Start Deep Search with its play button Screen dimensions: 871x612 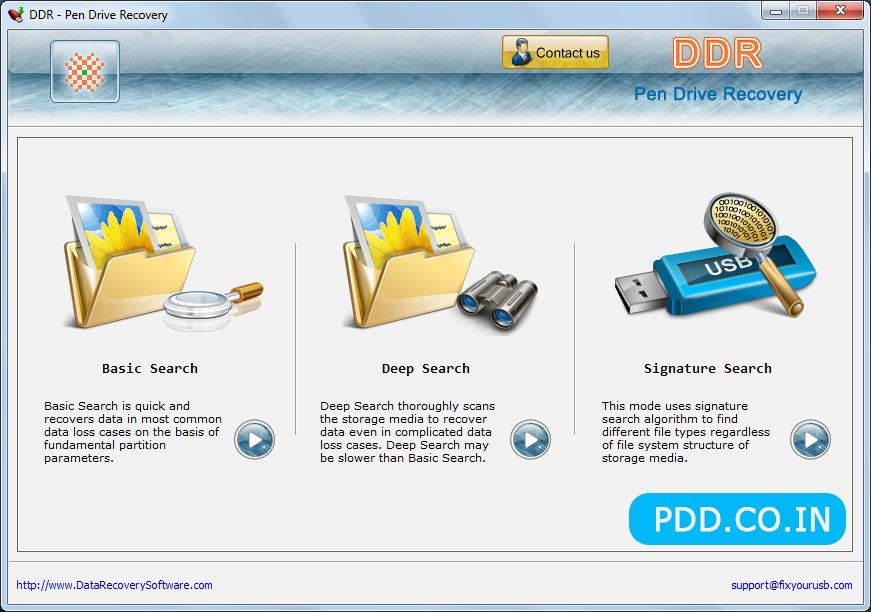pos(530,439)
